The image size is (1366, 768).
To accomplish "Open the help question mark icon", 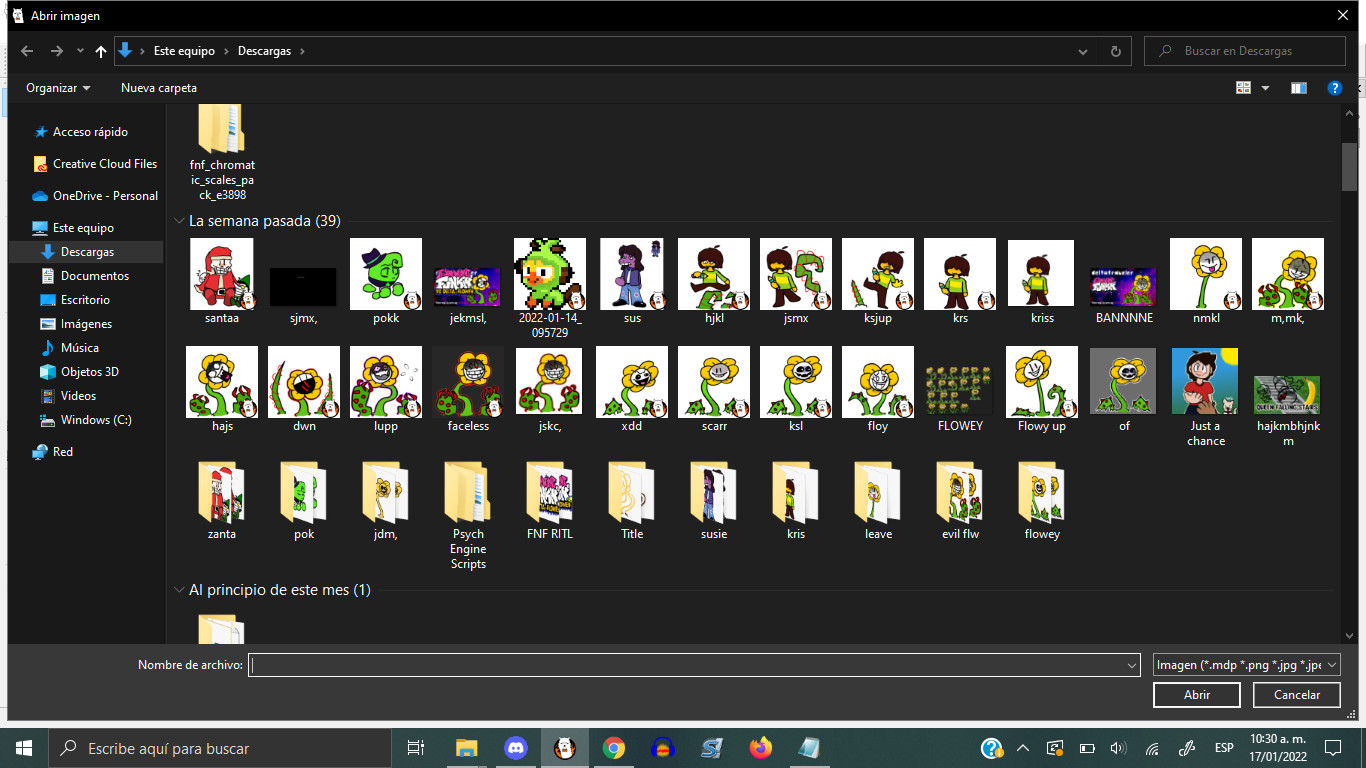I will click(x=1334, y=88).
